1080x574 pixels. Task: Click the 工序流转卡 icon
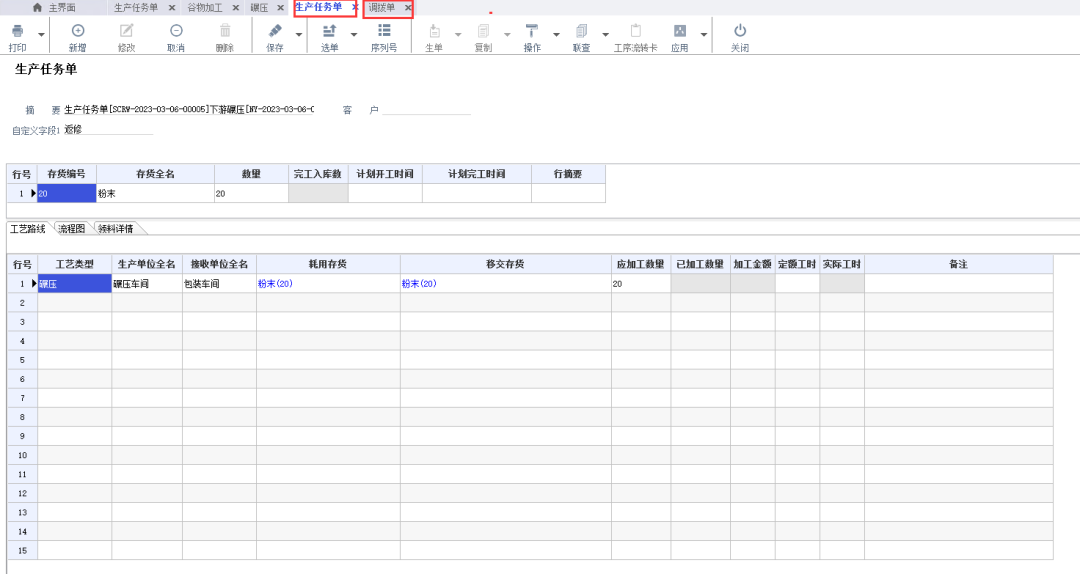pyautogui.click(x=636, y=31)
